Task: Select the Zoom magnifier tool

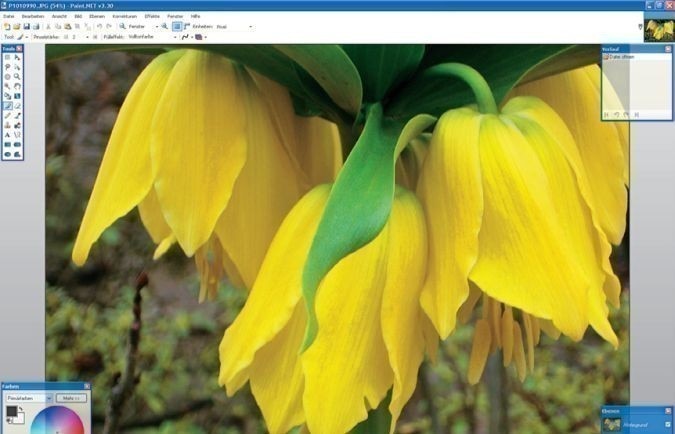Action: 18,77
